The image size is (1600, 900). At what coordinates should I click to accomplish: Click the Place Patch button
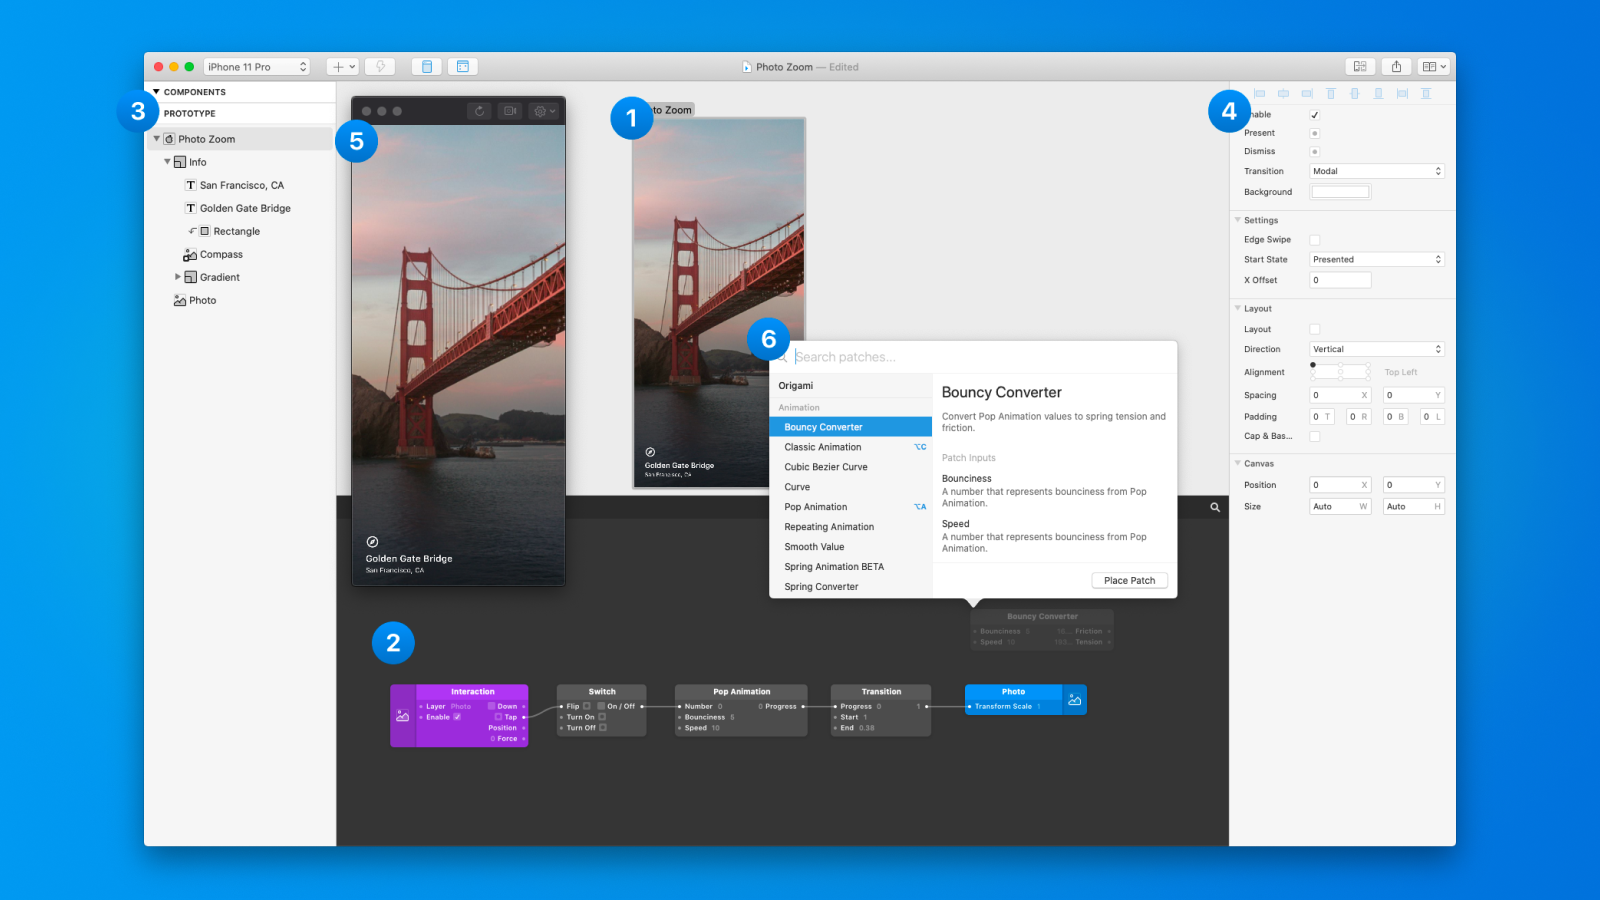[1129, 580]
